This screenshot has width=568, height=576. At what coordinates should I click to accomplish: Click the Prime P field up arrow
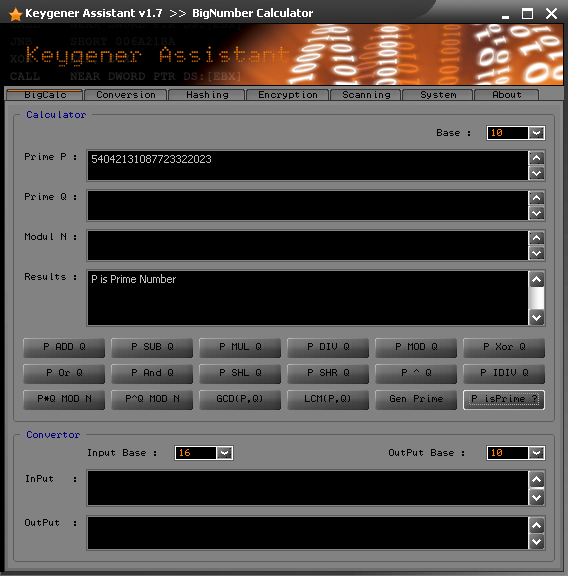click(x=536, y=158)
